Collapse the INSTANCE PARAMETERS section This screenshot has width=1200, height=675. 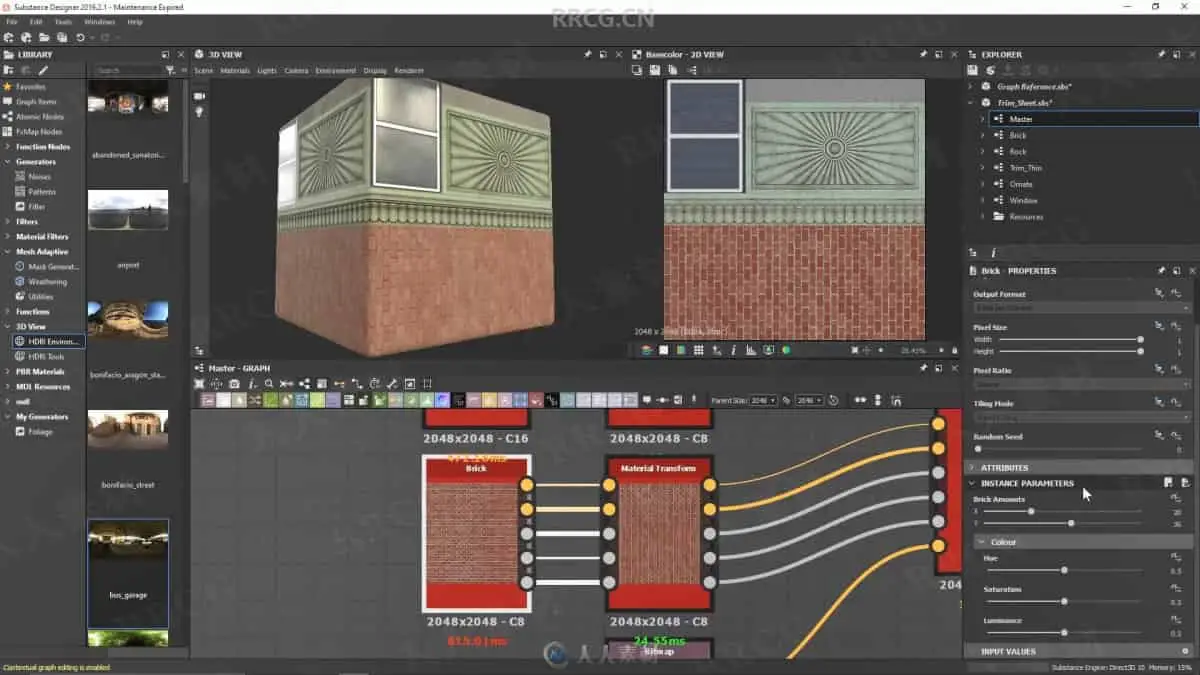(x=971, y=483)
